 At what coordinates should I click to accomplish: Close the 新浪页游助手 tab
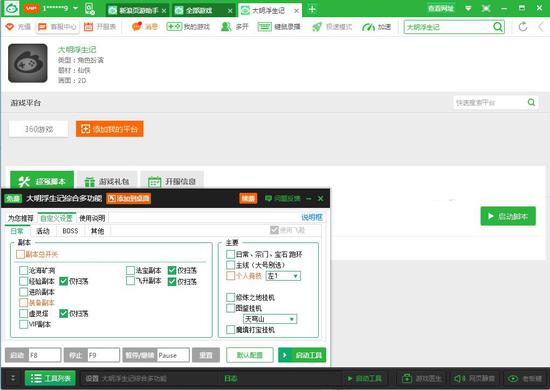click(x=164, y=11)
